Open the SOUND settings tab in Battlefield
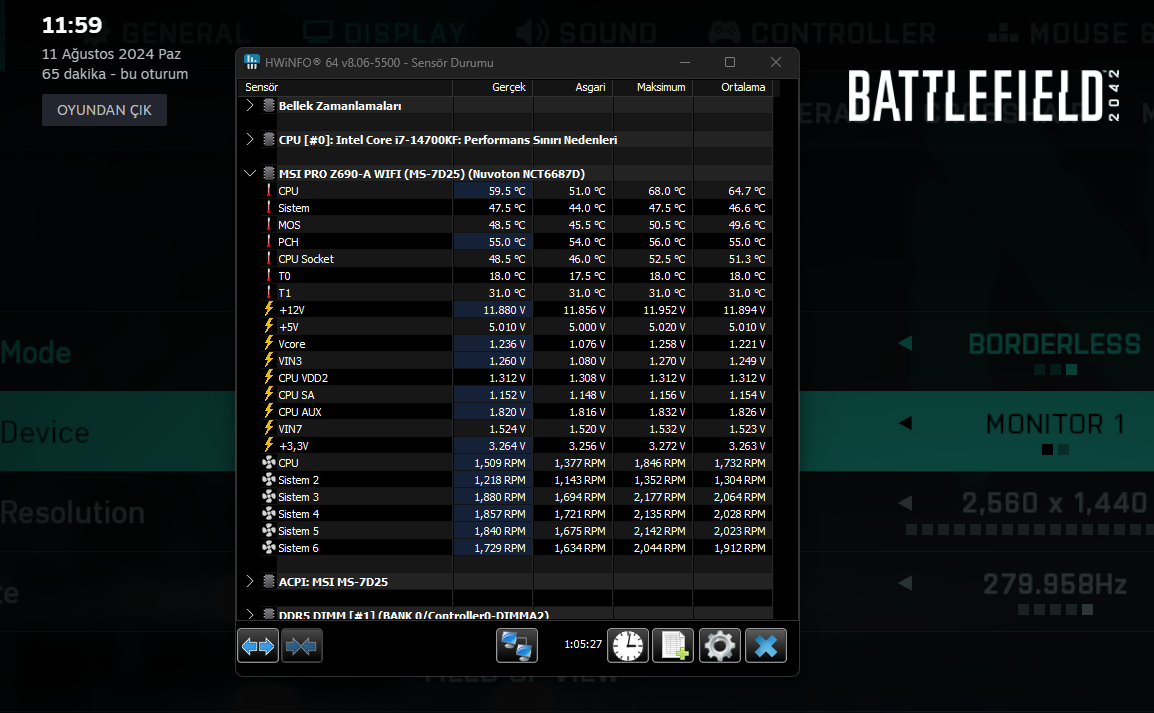The width and height of the screenshot is (1154, 713). click(586, 33)
